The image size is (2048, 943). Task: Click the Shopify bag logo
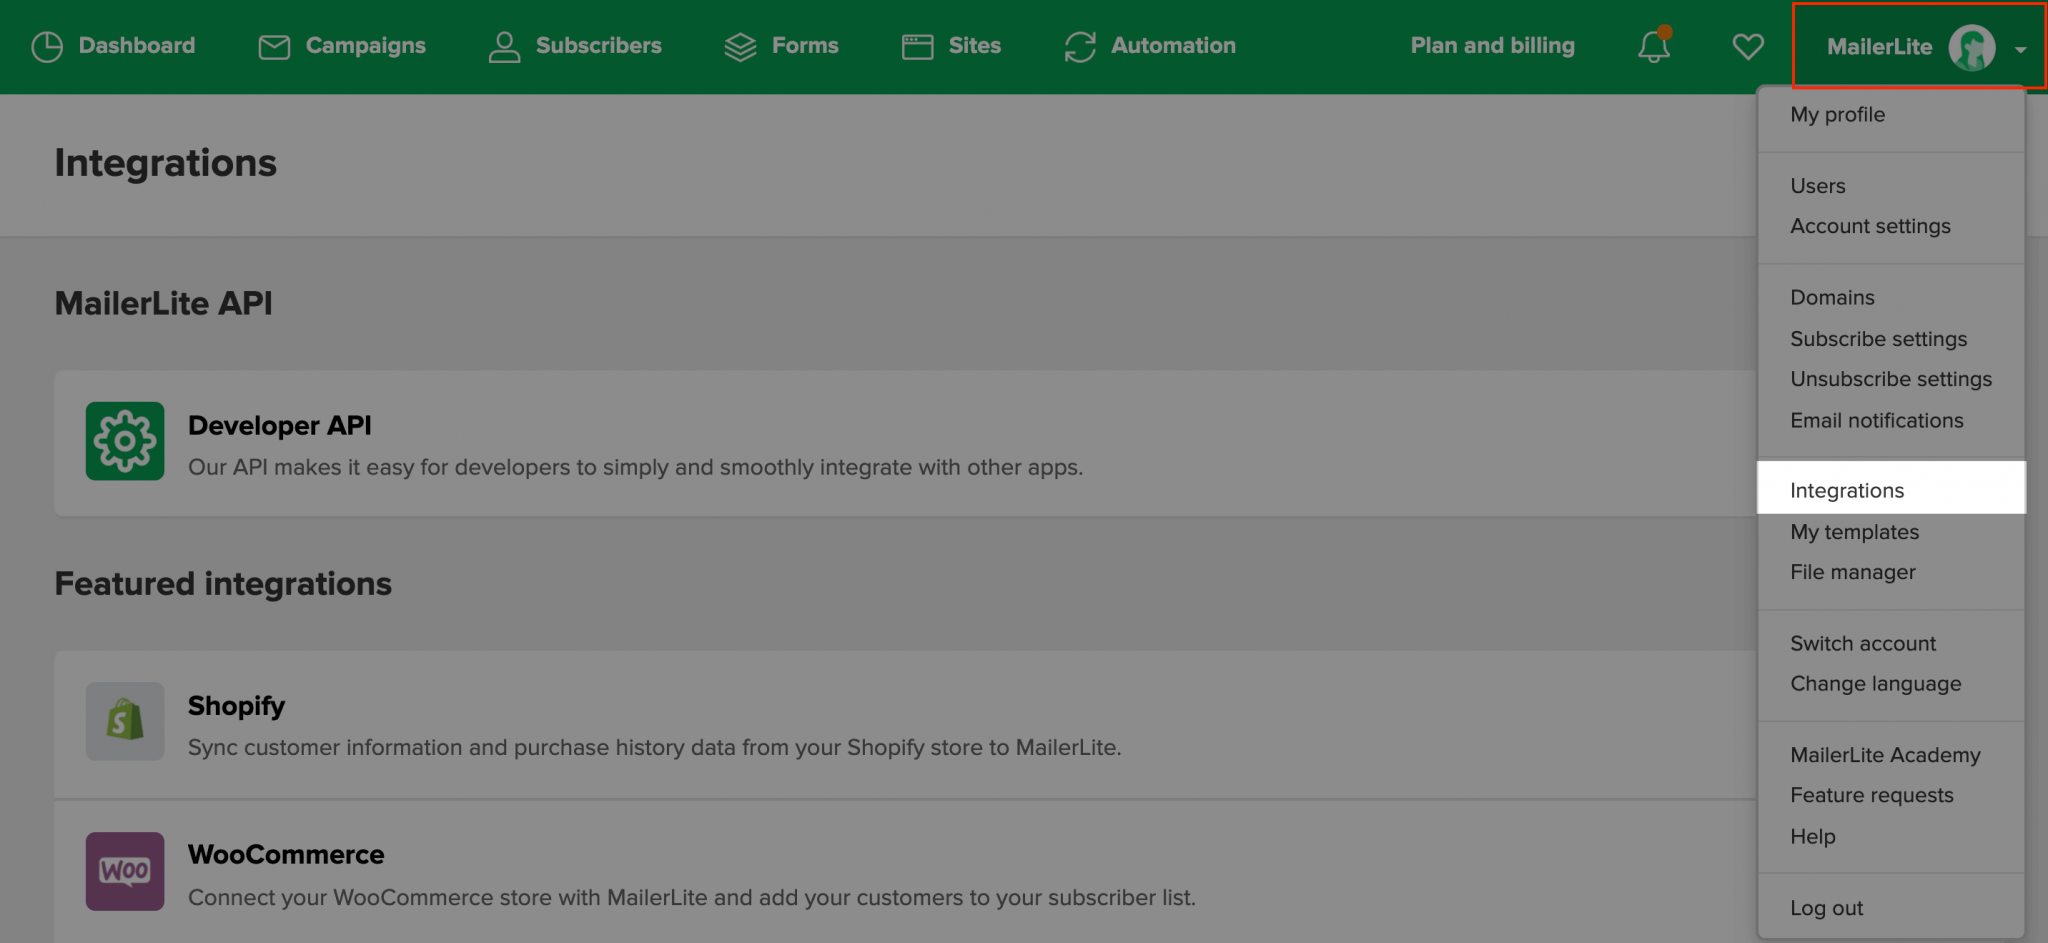[125, 721]
